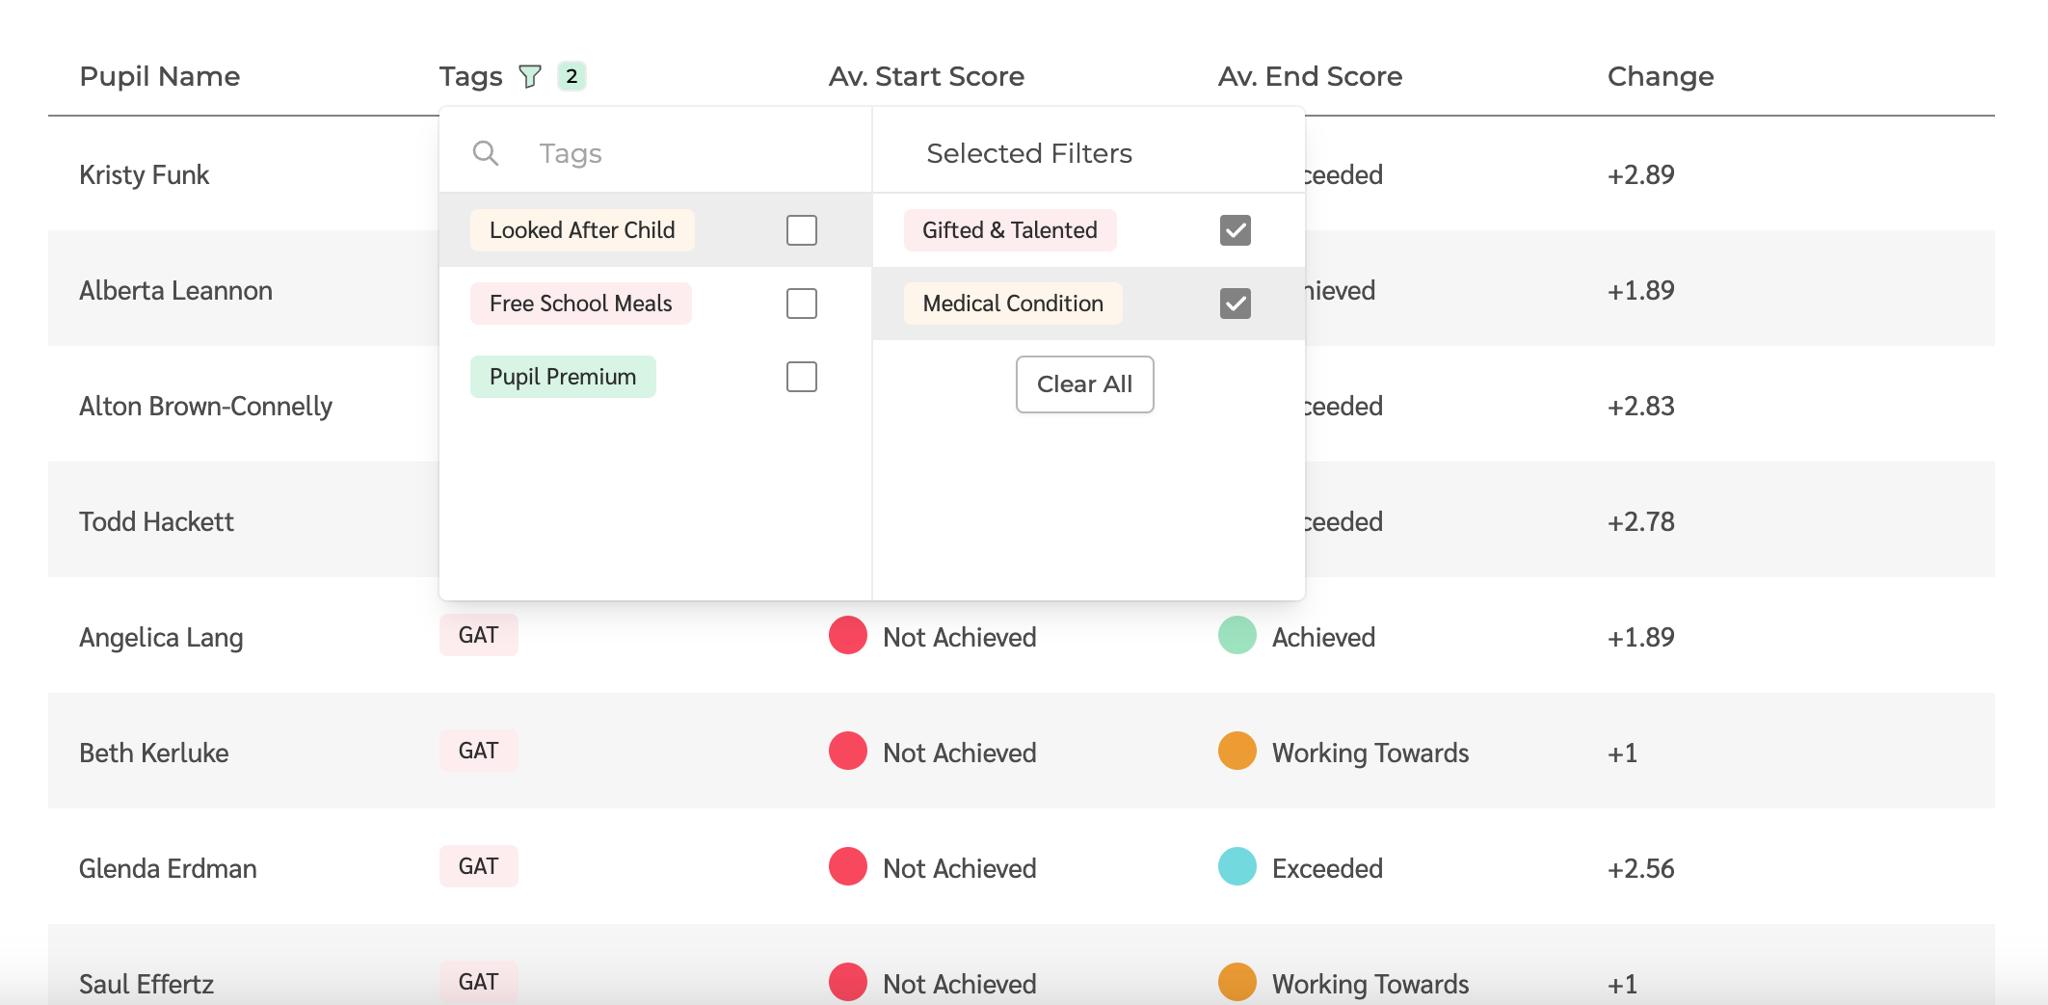Disable the Medical Condition filter checkbox
This screenshot has height=1005, width=2048.
[x=1236, y=303]
